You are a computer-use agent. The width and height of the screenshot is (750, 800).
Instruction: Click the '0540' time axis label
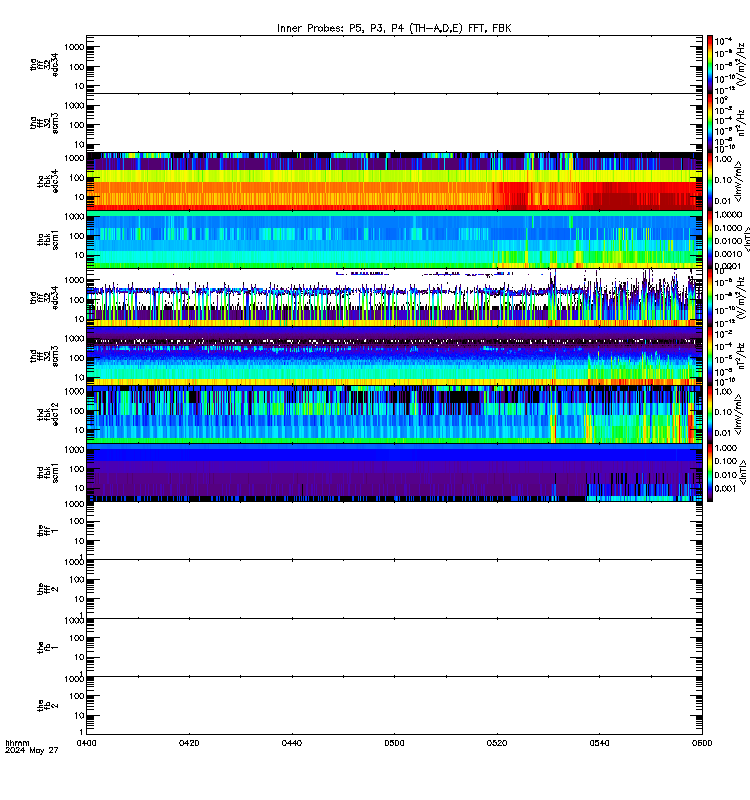(599, 743)
